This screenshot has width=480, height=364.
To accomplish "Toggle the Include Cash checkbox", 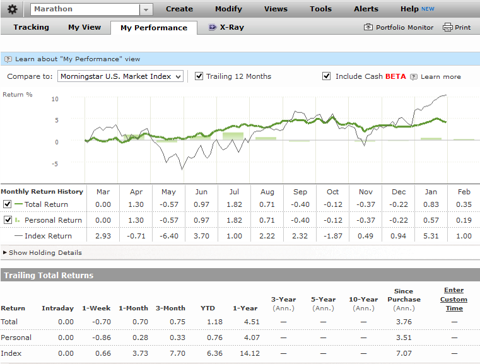I will point(327,76).
